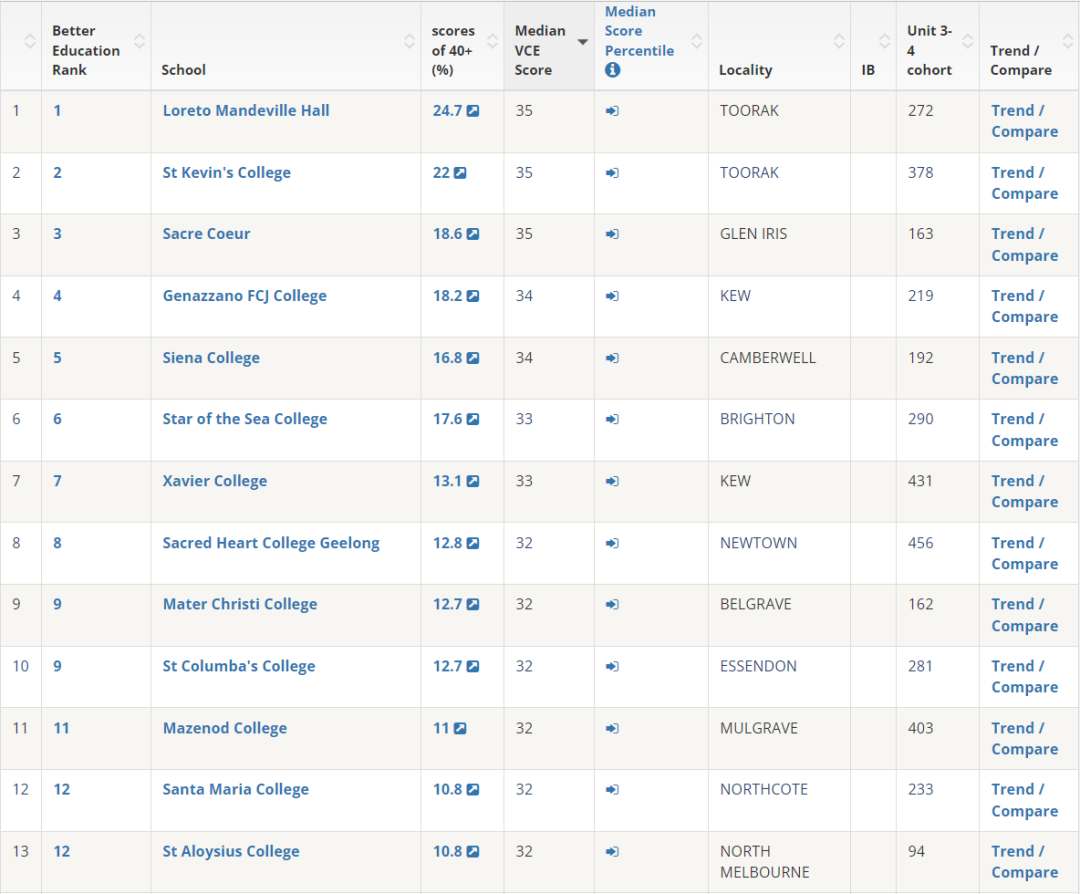
Task: Click the chart icon next to 18.6
Action: [473, 234]
